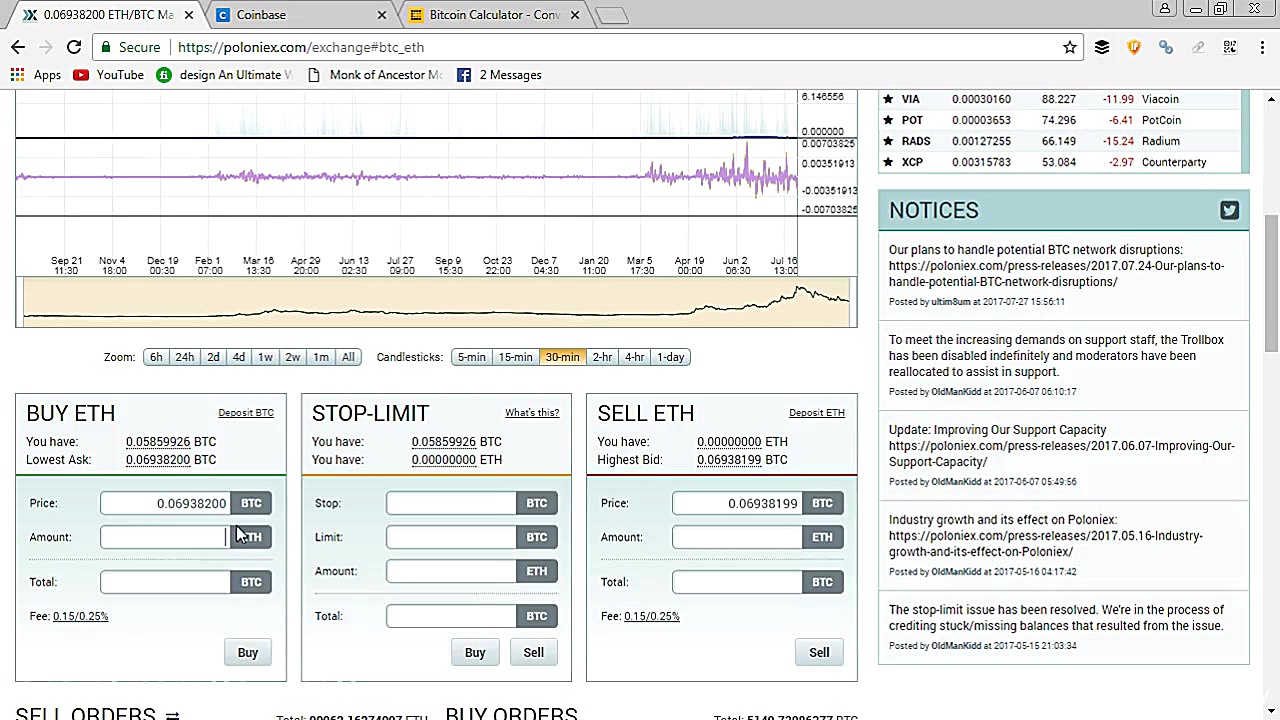Toggle favorite star for XCP market
The image size is (1280, 720).
point(888,162)
